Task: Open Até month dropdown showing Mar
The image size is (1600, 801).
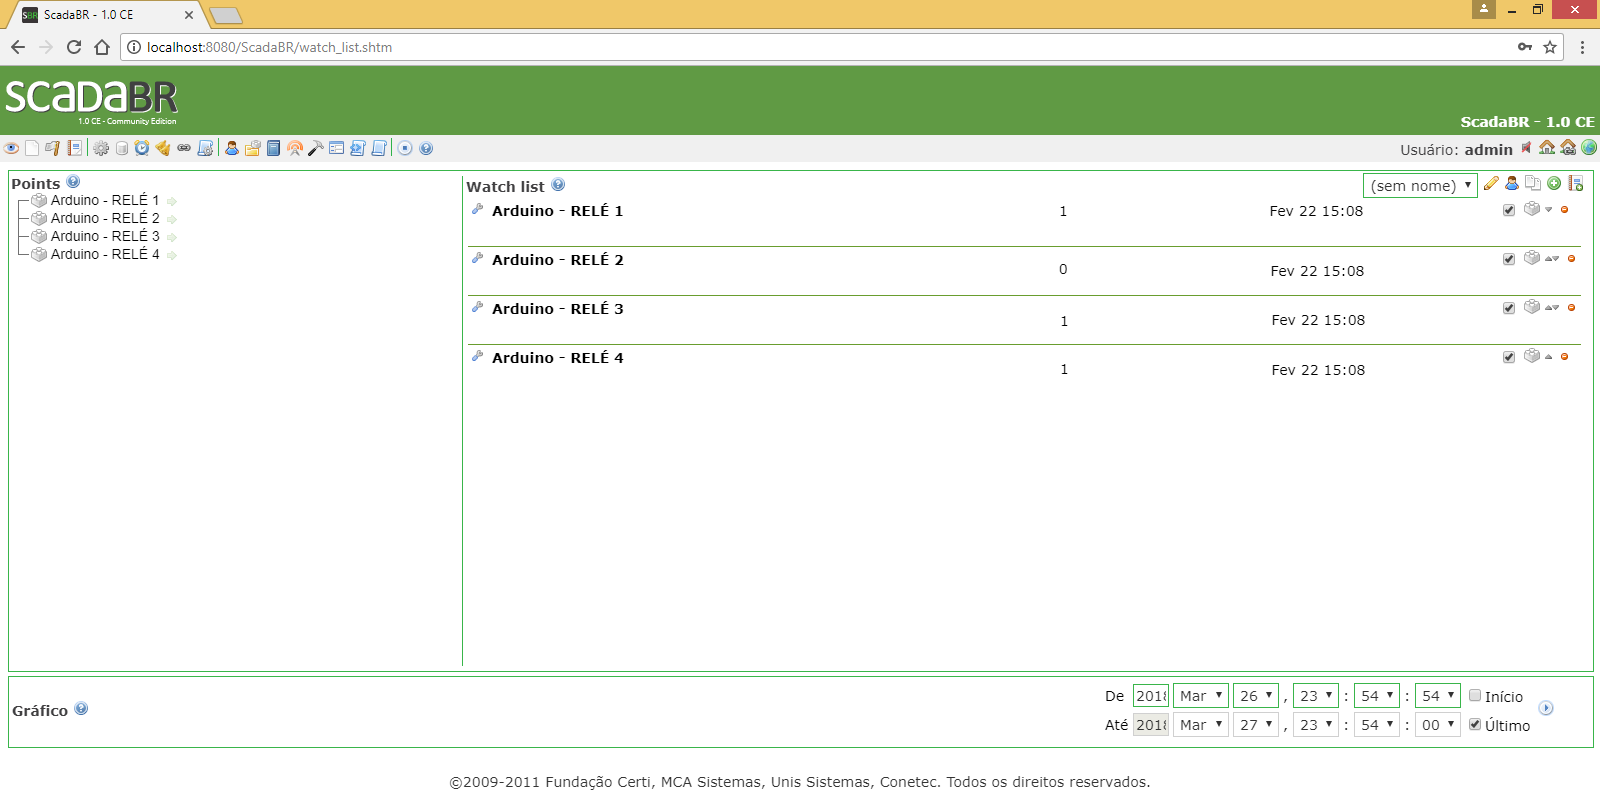Action: 1201,724
